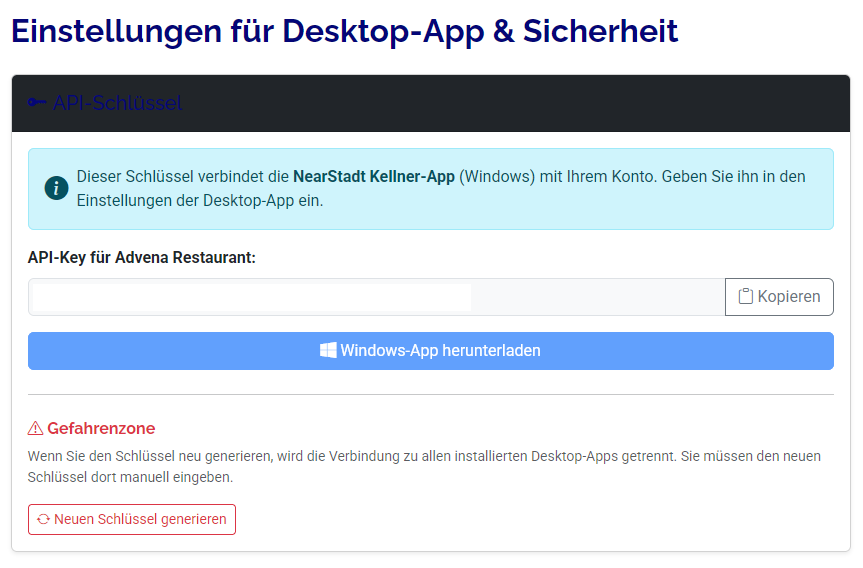This screenshot has width=863, height=568.
Task: Click the red Gefahrenzone heading
Action: (x=101, y=429)
